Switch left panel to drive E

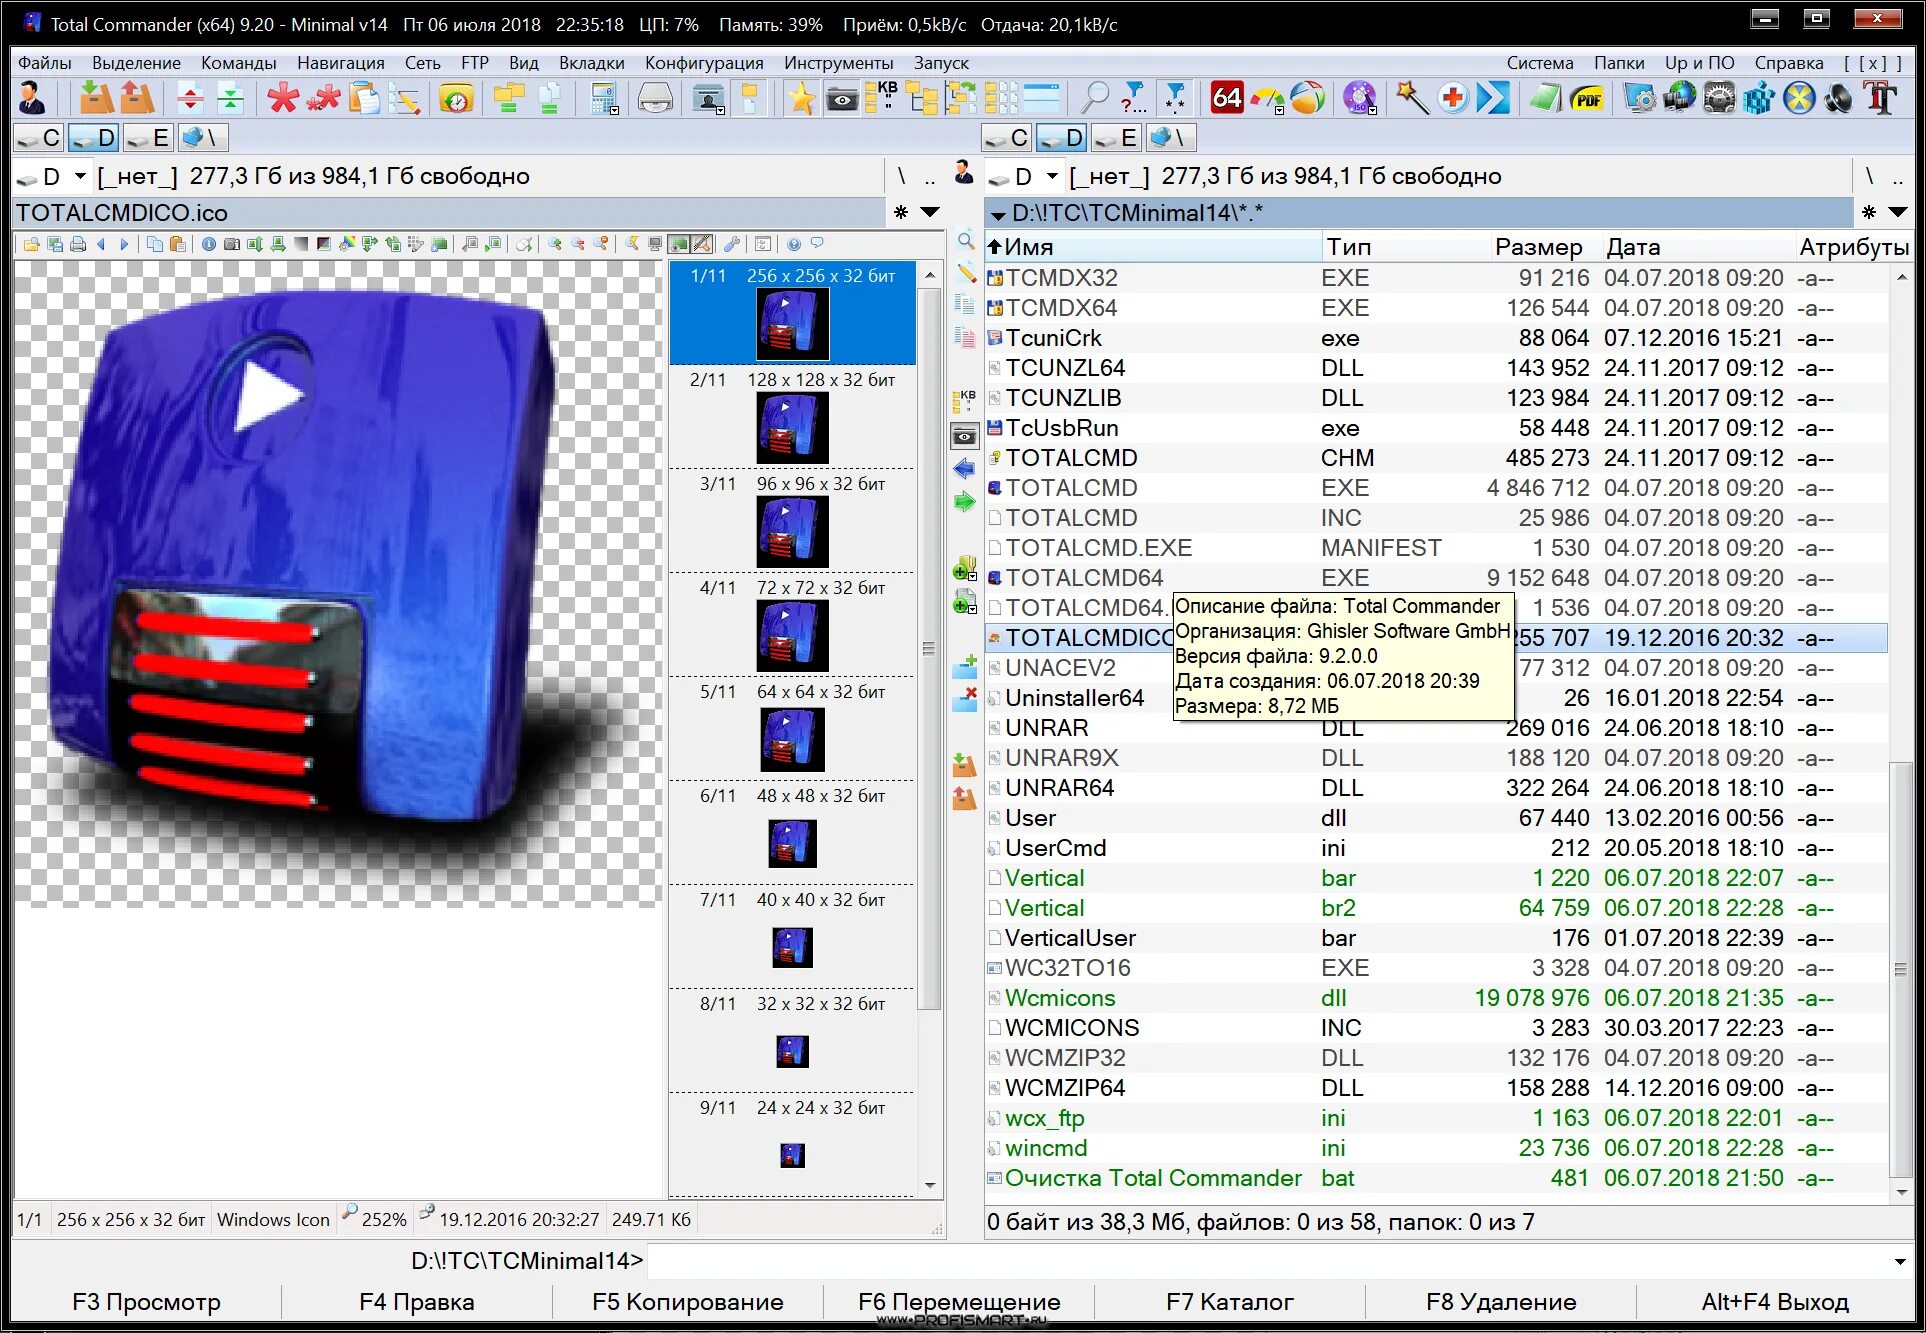pyautogui.click(x=148, y=138)
